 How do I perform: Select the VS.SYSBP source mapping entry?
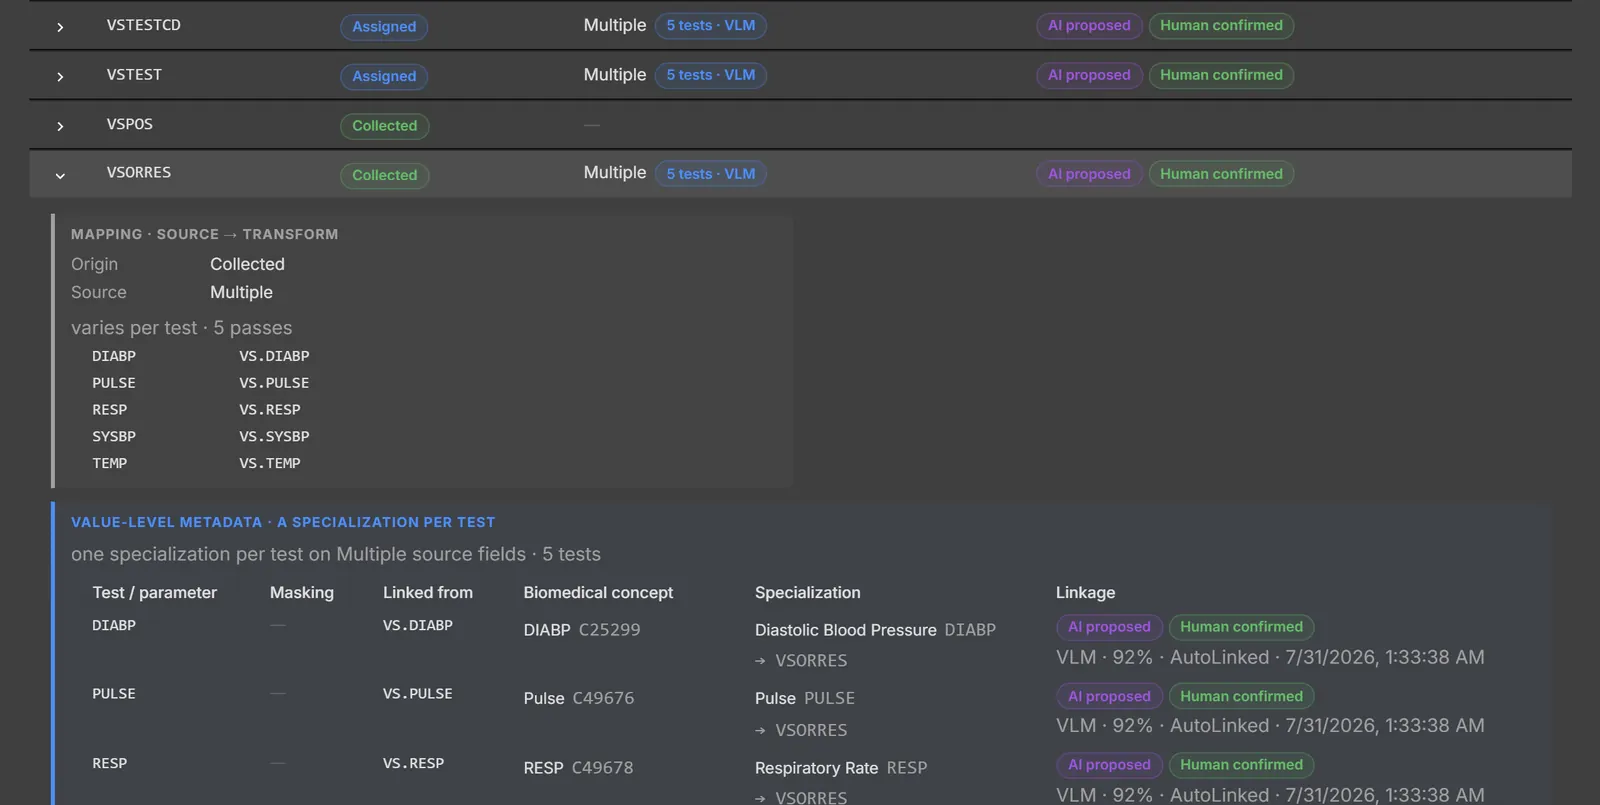point(274,437)
